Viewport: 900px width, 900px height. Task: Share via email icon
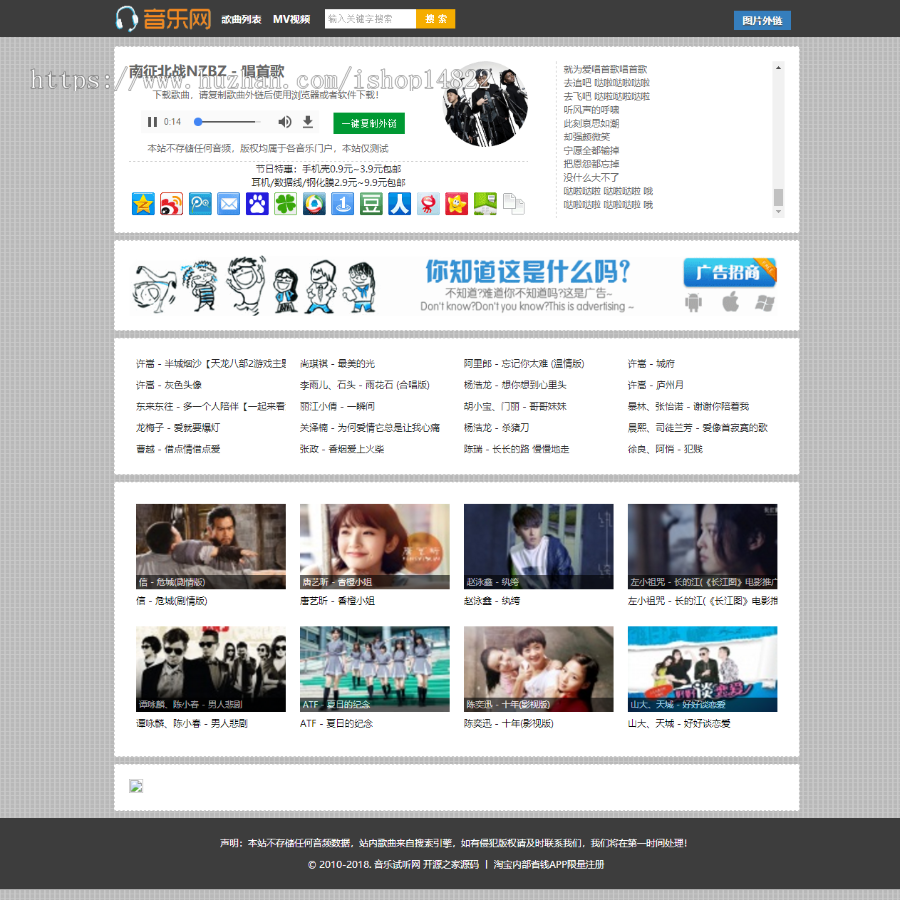[229, 204]
